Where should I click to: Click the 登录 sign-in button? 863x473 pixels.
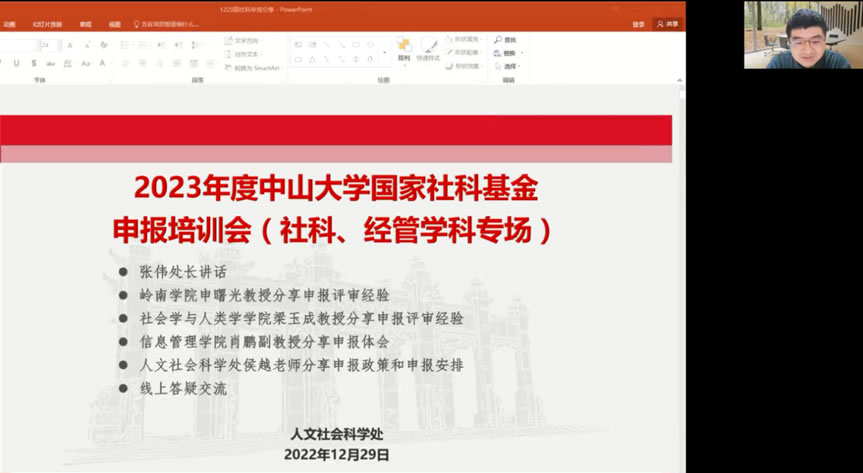pyautogui.click(x=638, y=24)
